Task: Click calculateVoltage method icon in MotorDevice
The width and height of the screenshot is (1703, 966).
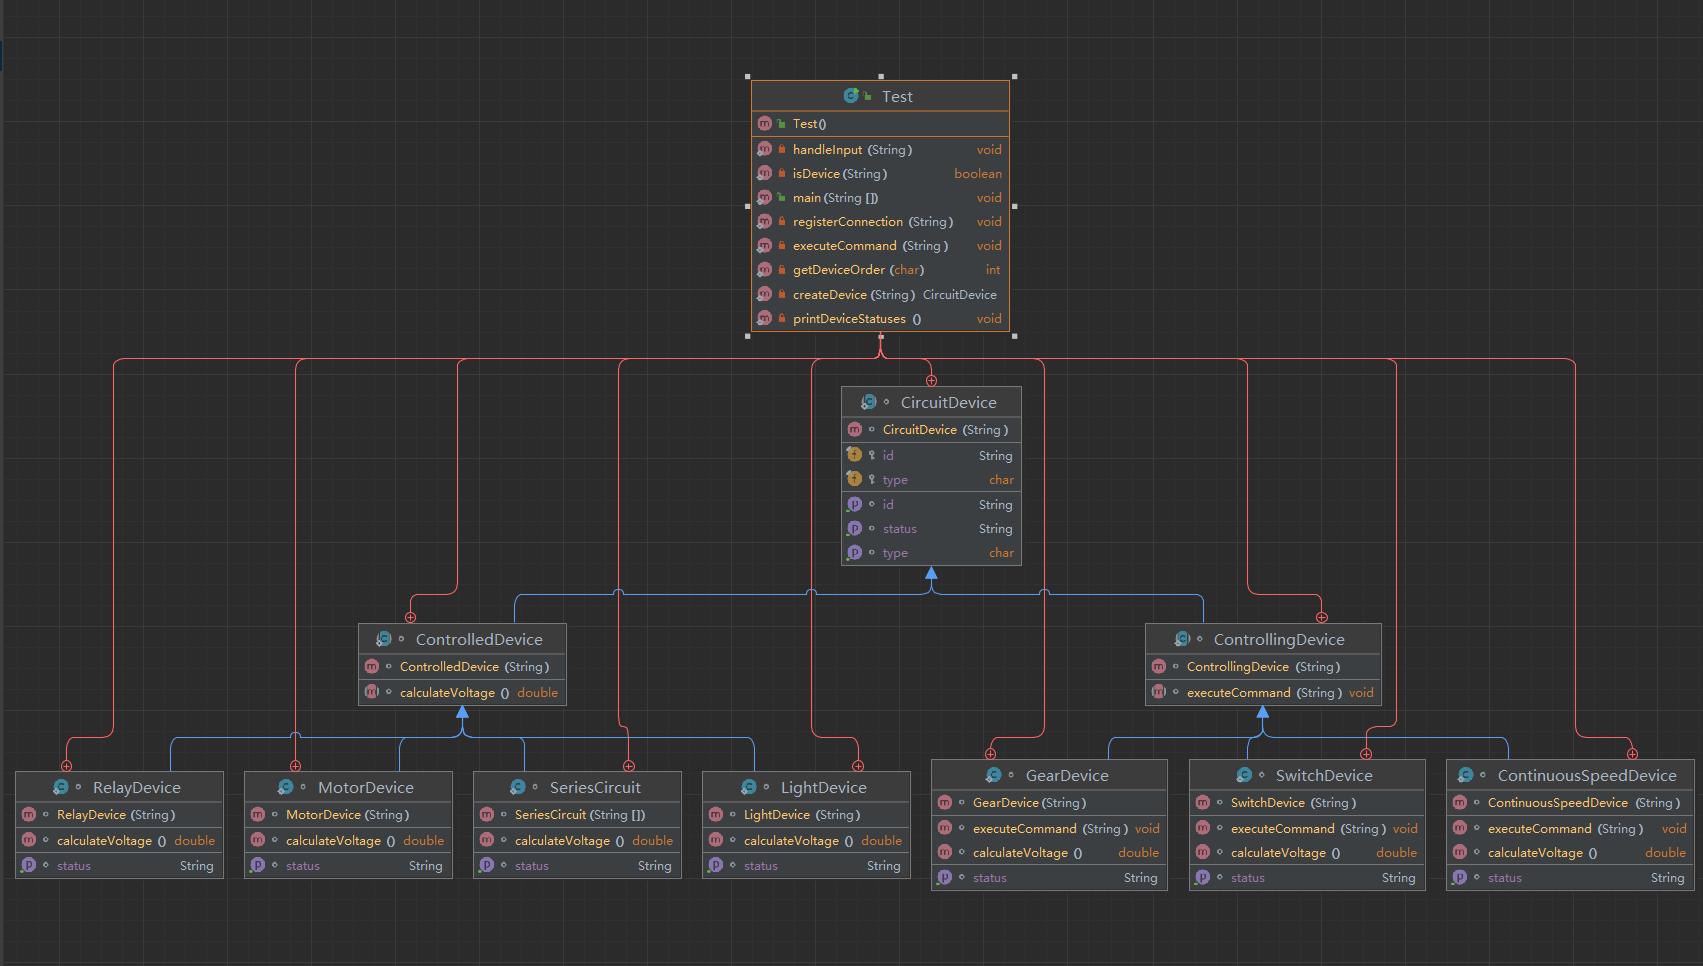Action: tap(257, 840)
